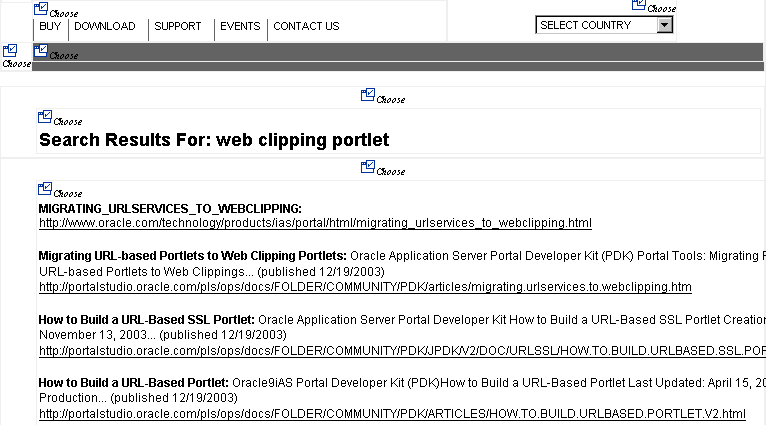Image resolution: width=766 pixels, height=425 pixels.
Task: Click Choose icon directly above Search Results title
Action: (45, 117)
